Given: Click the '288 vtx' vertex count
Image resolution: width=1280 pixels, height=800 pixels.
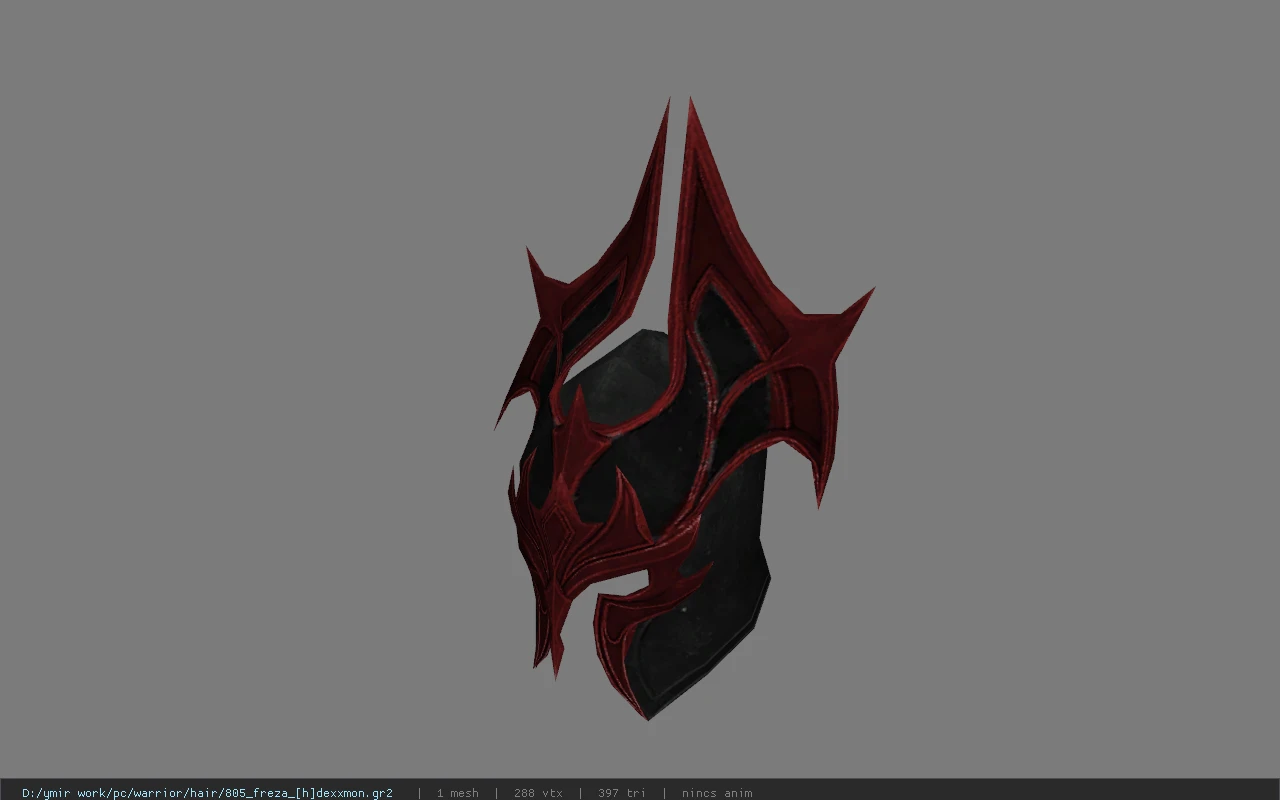Looking at the screenshot, I should click(x=538, y=793).
